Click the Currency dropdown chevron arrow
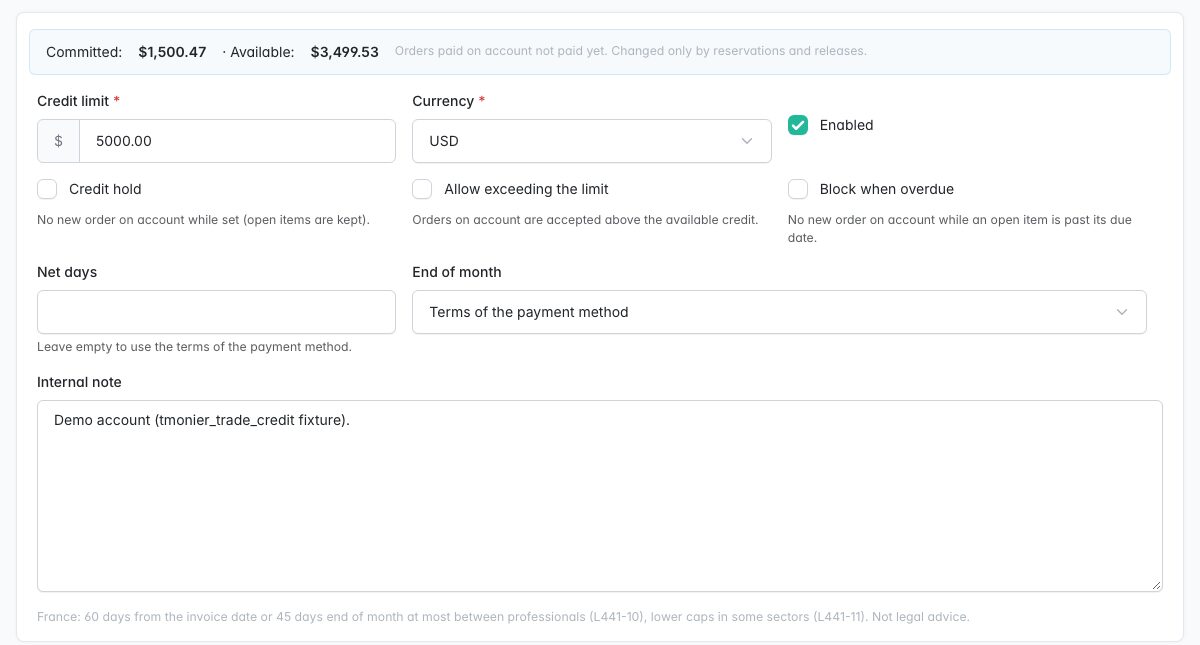Viewport: 1200px width, 645px height. (747, 141)
